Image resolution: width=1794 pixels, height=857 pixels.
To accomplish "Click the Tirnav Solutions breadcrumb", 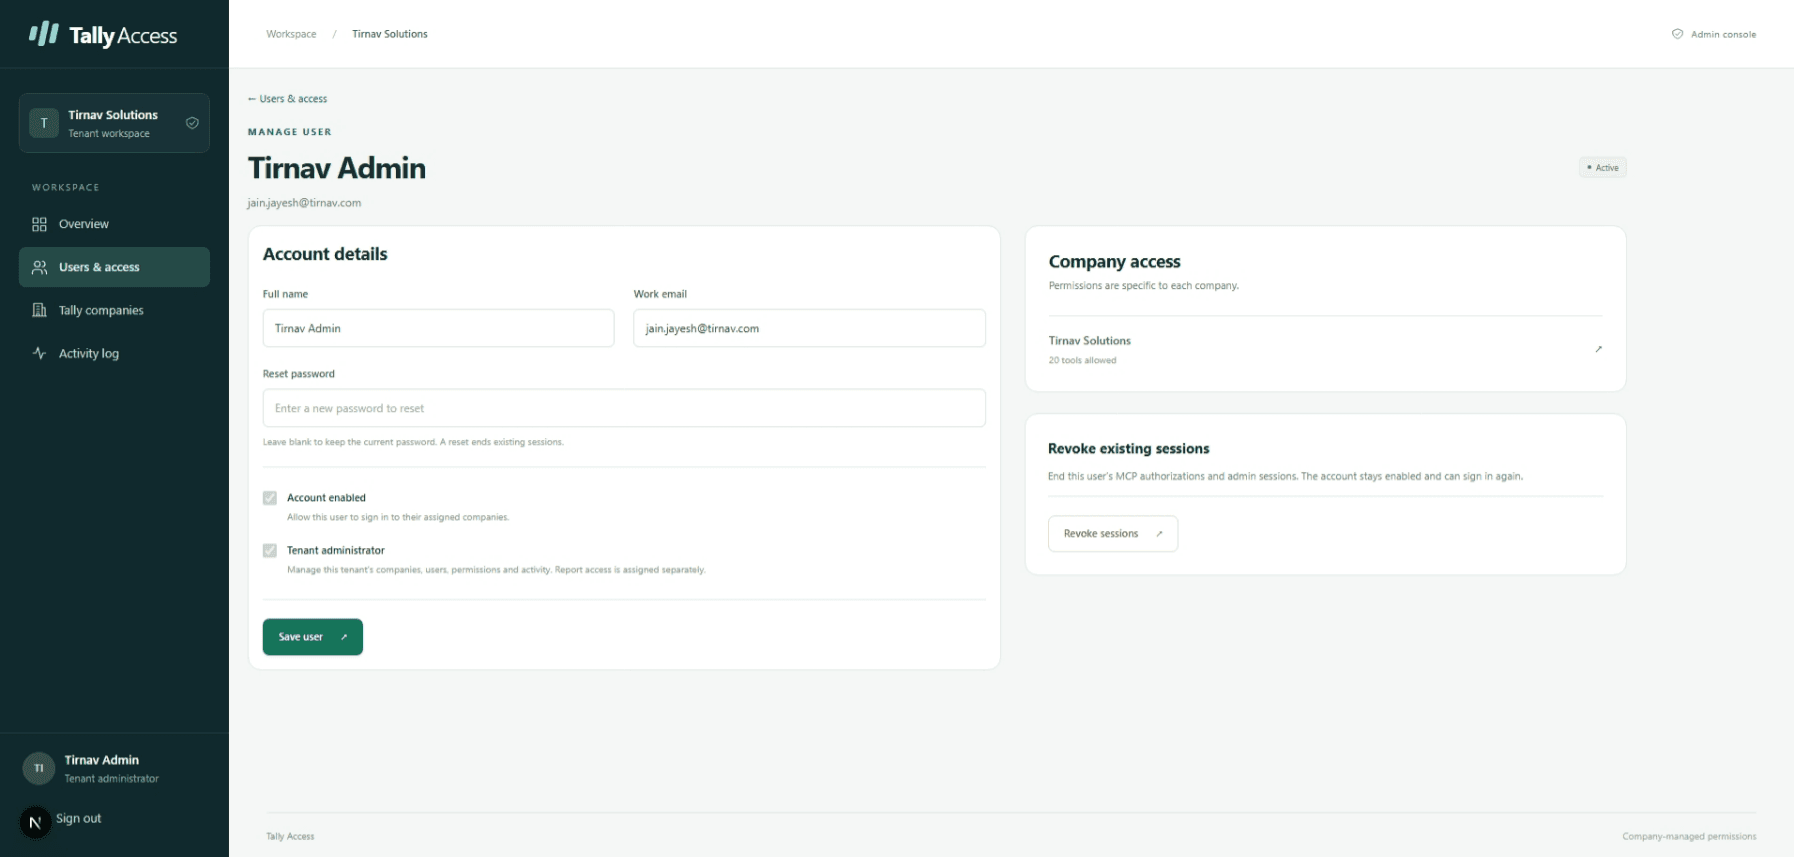I will 390,34.
